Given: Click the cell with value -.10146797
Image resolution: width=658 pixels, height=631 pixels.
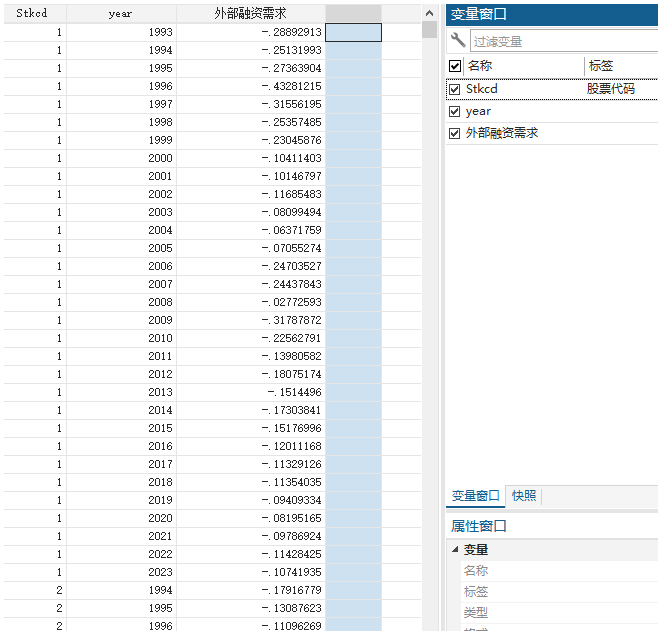Looking at the screenshot, I should coord(251,176).
